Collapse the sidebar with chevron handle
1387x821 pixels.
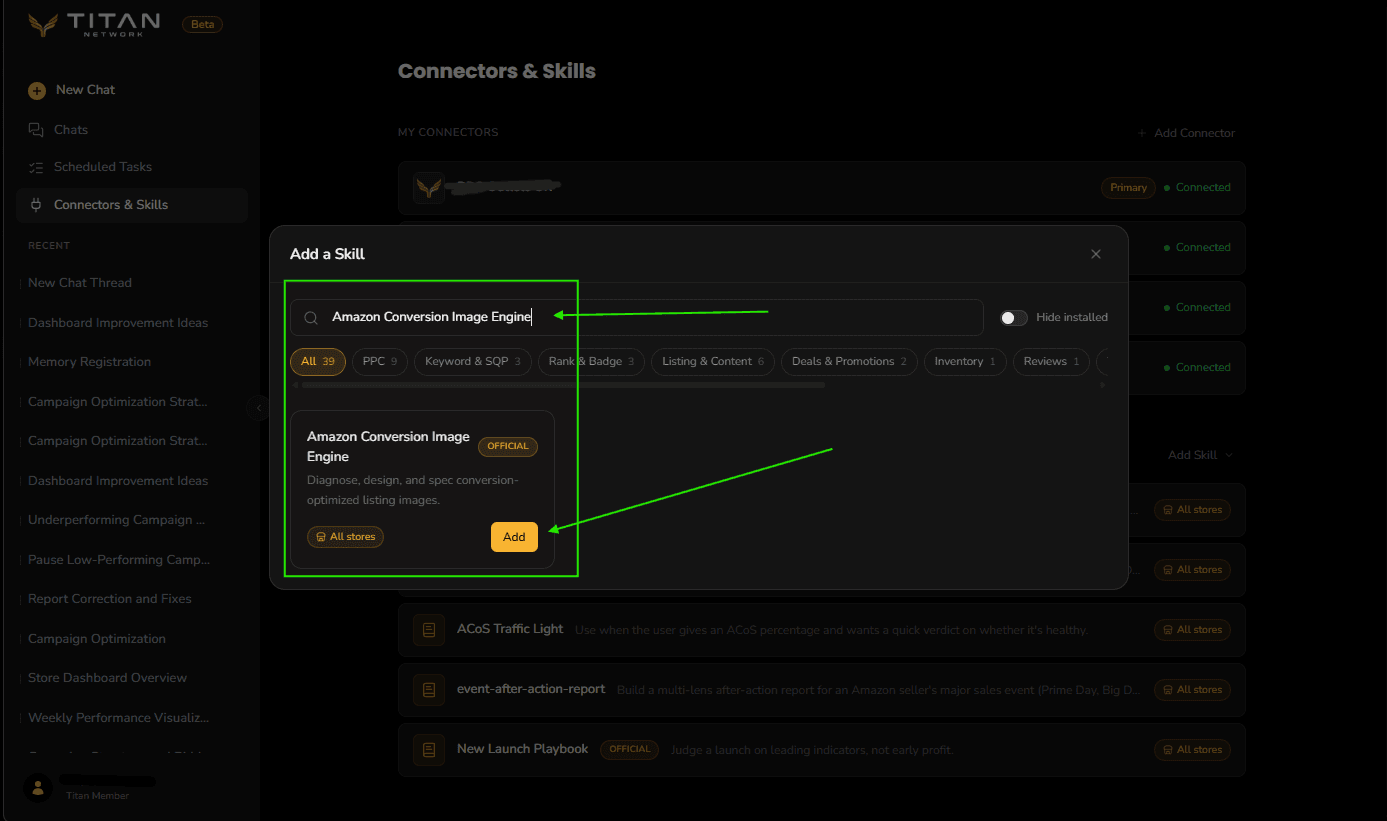pyautogui.click(x=259, y=408)
